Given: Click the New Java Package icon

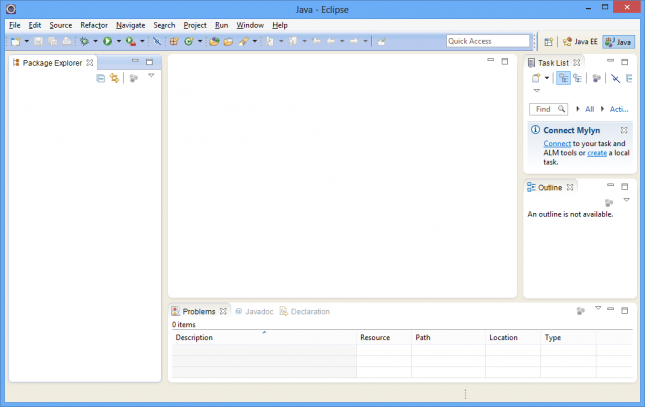Looking at the screenshot, I should (174, 41).
